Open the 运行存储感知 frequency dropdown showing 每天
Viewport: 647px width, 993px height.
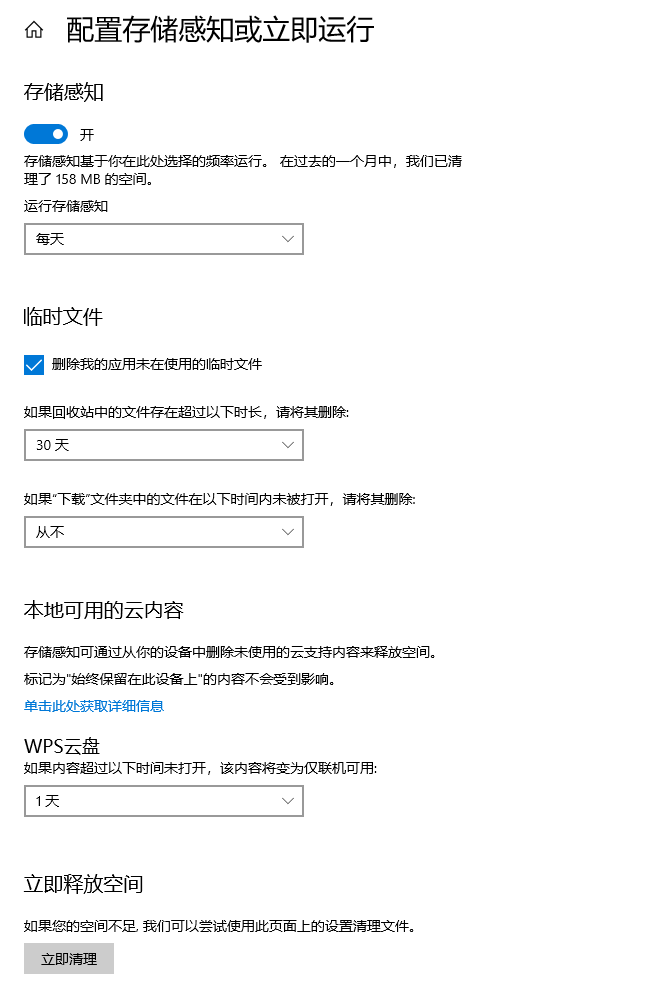[164, 239]
